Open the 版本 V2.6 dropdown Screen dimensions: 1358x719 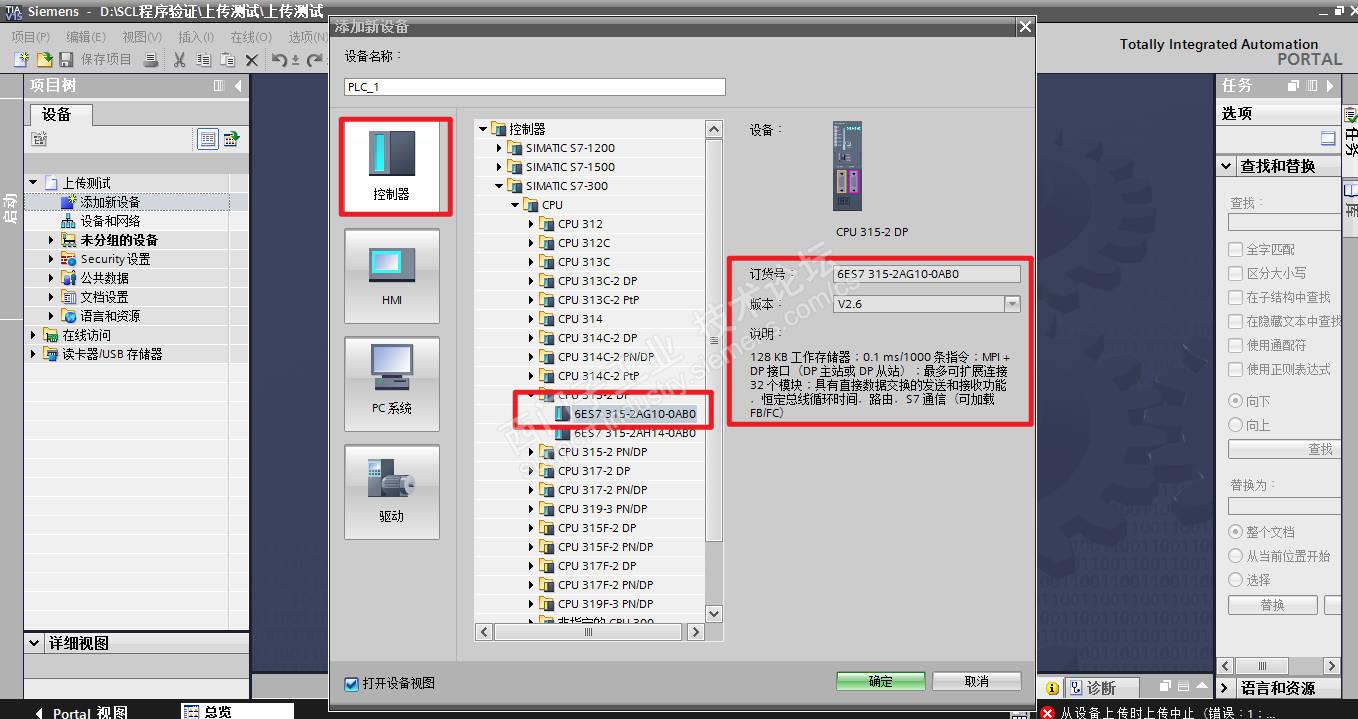(x=1012, y=304)
